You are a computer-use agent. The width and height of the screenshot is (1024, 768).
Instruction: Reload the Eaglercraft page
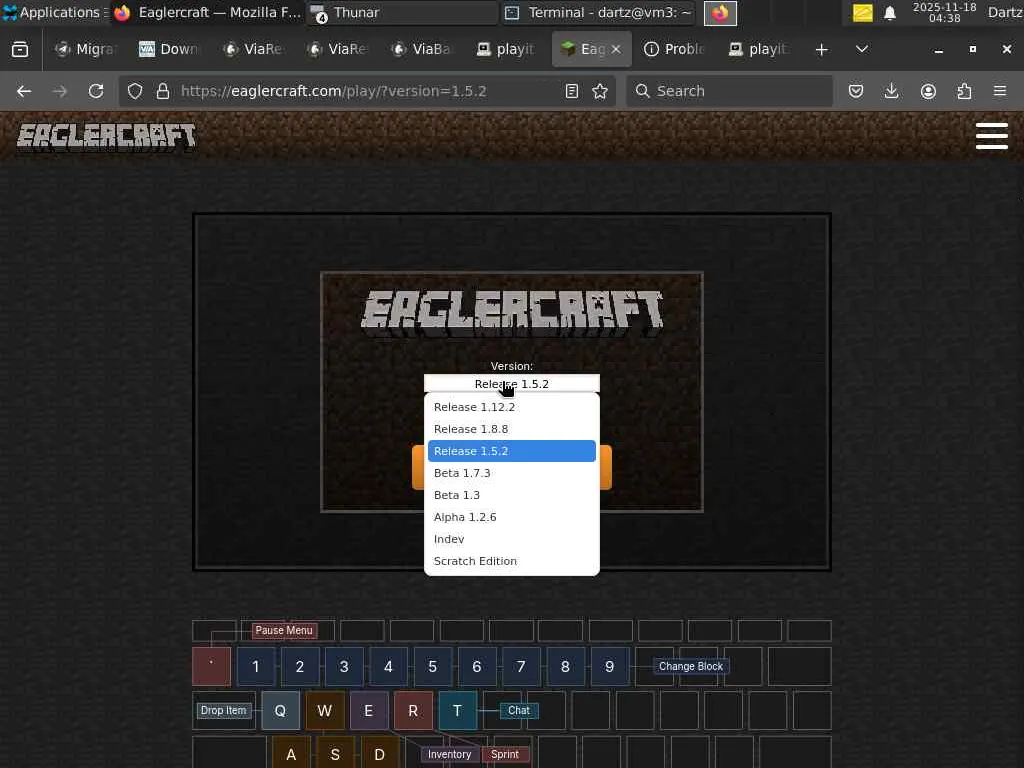(x=96, y=91)
